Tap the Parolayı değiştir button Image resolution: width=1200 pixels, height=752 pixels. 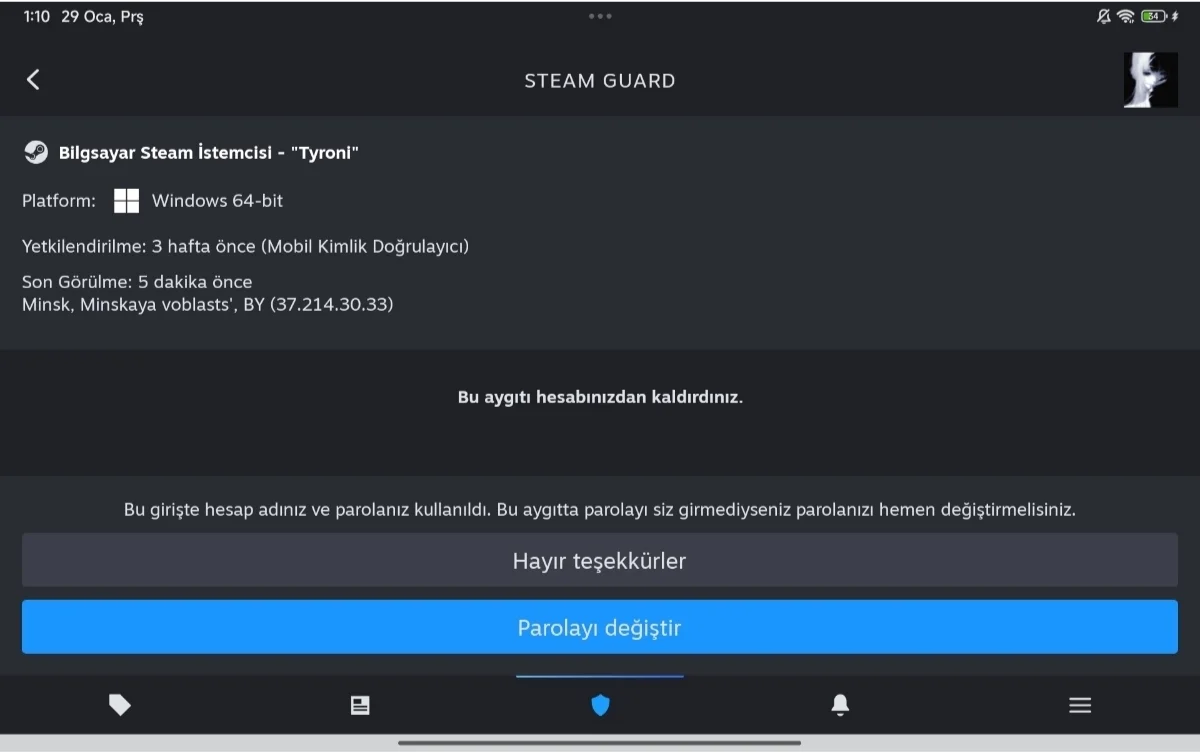(x=600, y=628)
